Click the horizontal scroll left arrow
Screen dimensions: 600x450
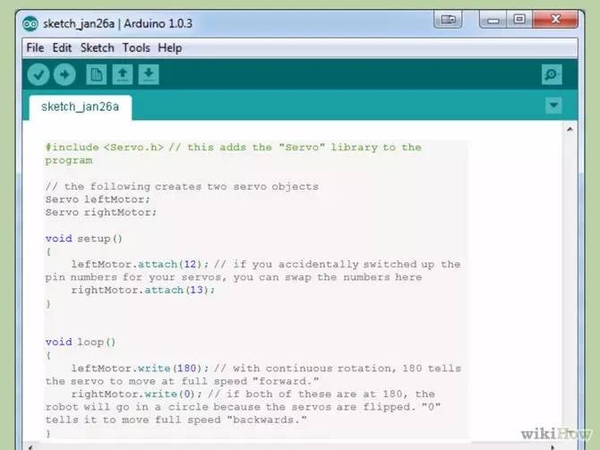click(31, 447)
